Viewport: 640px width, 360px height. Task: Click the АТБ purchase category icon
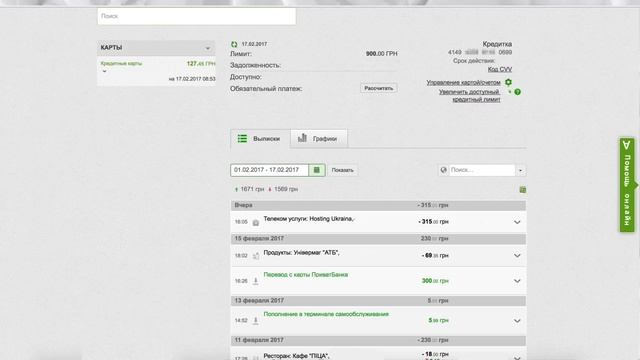256,256
